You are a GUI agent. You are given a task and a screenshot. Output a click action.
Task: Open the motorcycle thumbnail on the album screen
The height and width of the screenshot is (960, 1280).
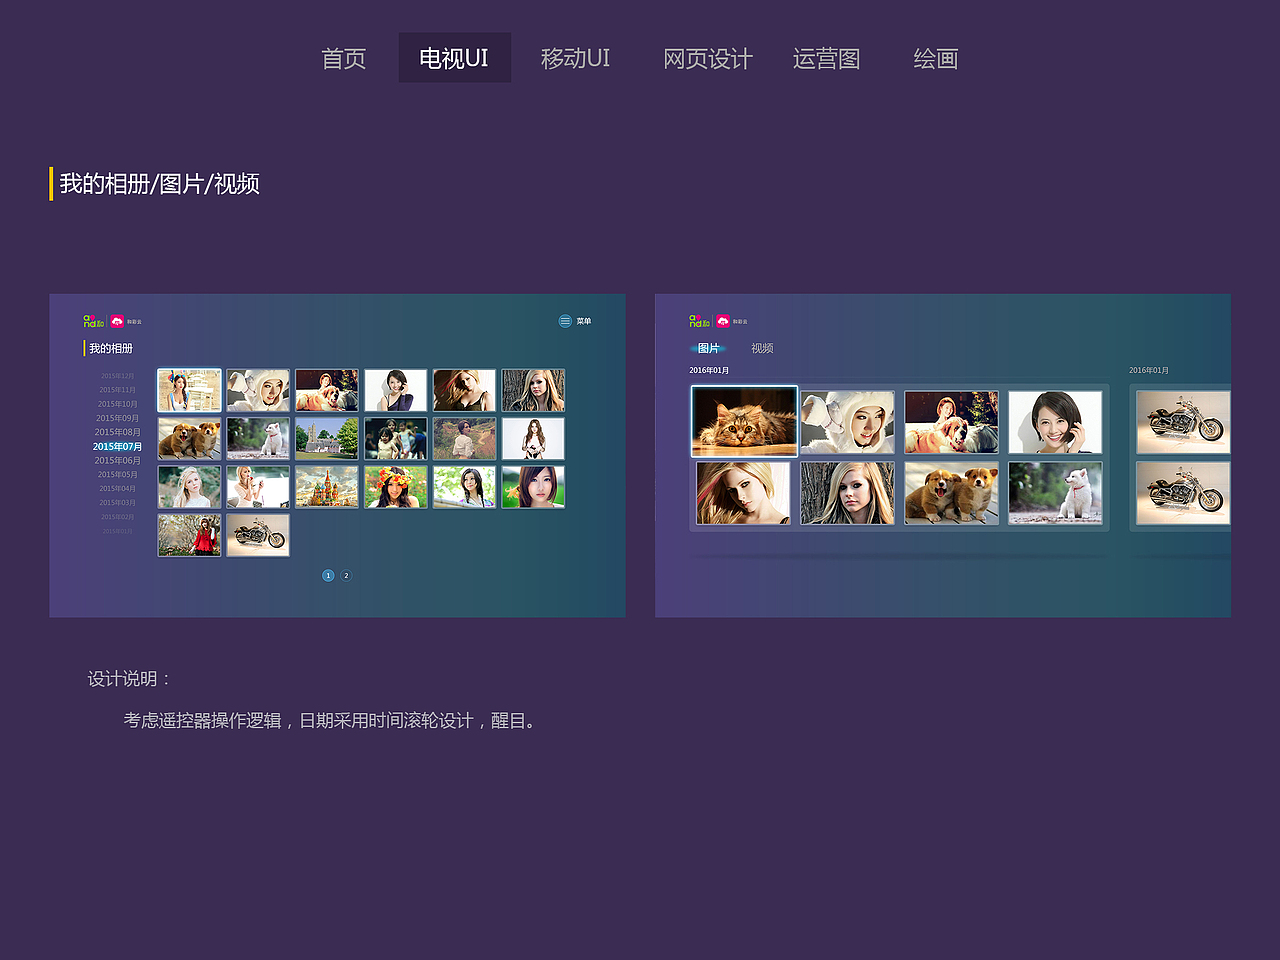(x=258, y=535)
